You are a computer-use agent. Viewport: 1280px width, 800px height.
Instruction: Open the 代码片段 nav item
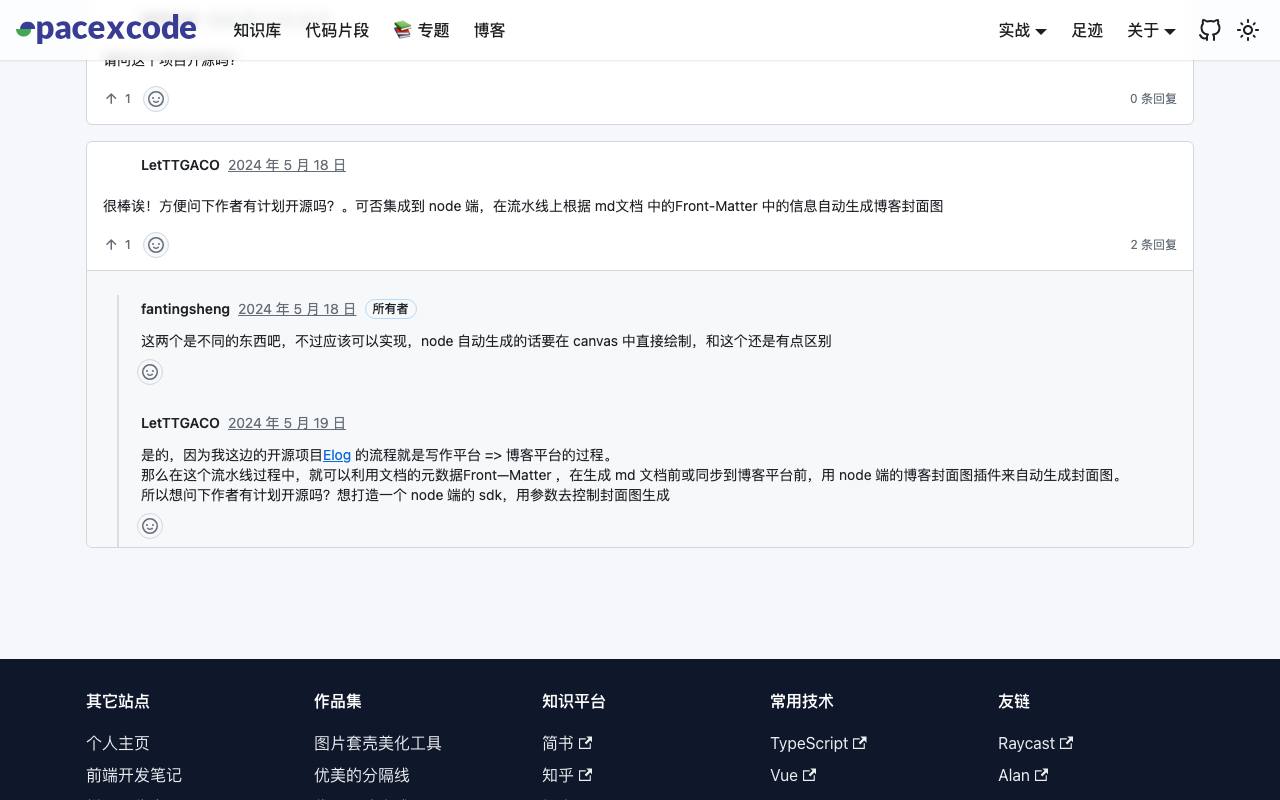(337, 30)
